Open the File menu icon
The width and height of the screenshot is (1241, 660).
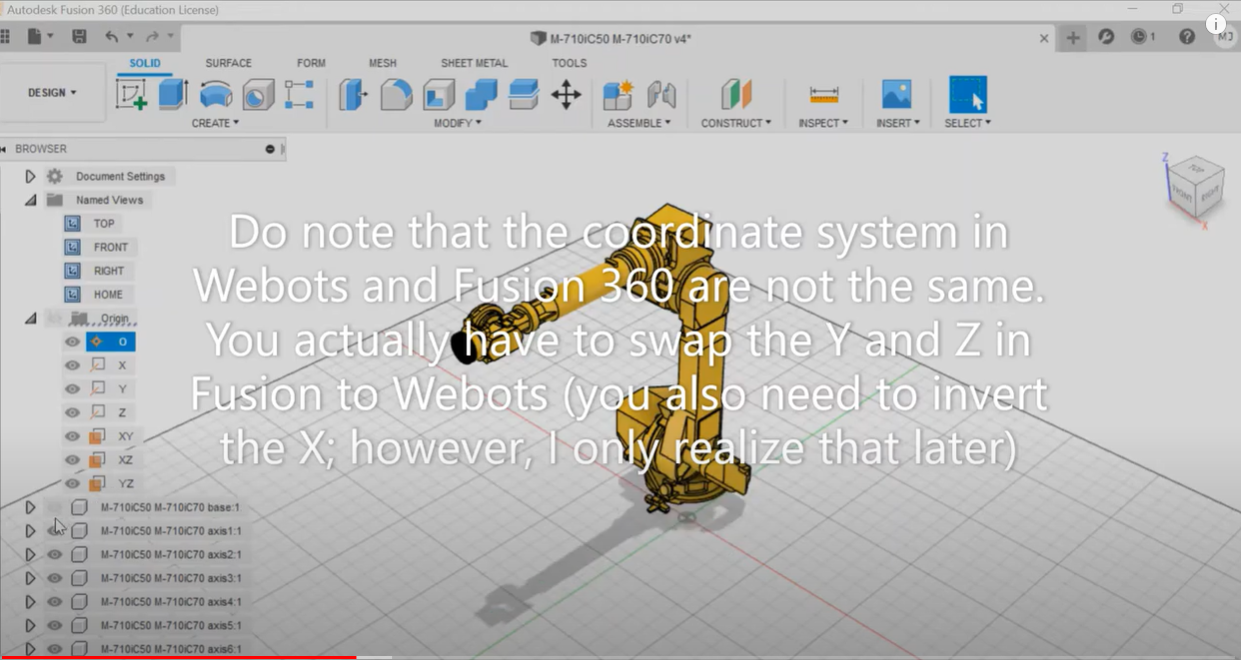tap(35, 37)
